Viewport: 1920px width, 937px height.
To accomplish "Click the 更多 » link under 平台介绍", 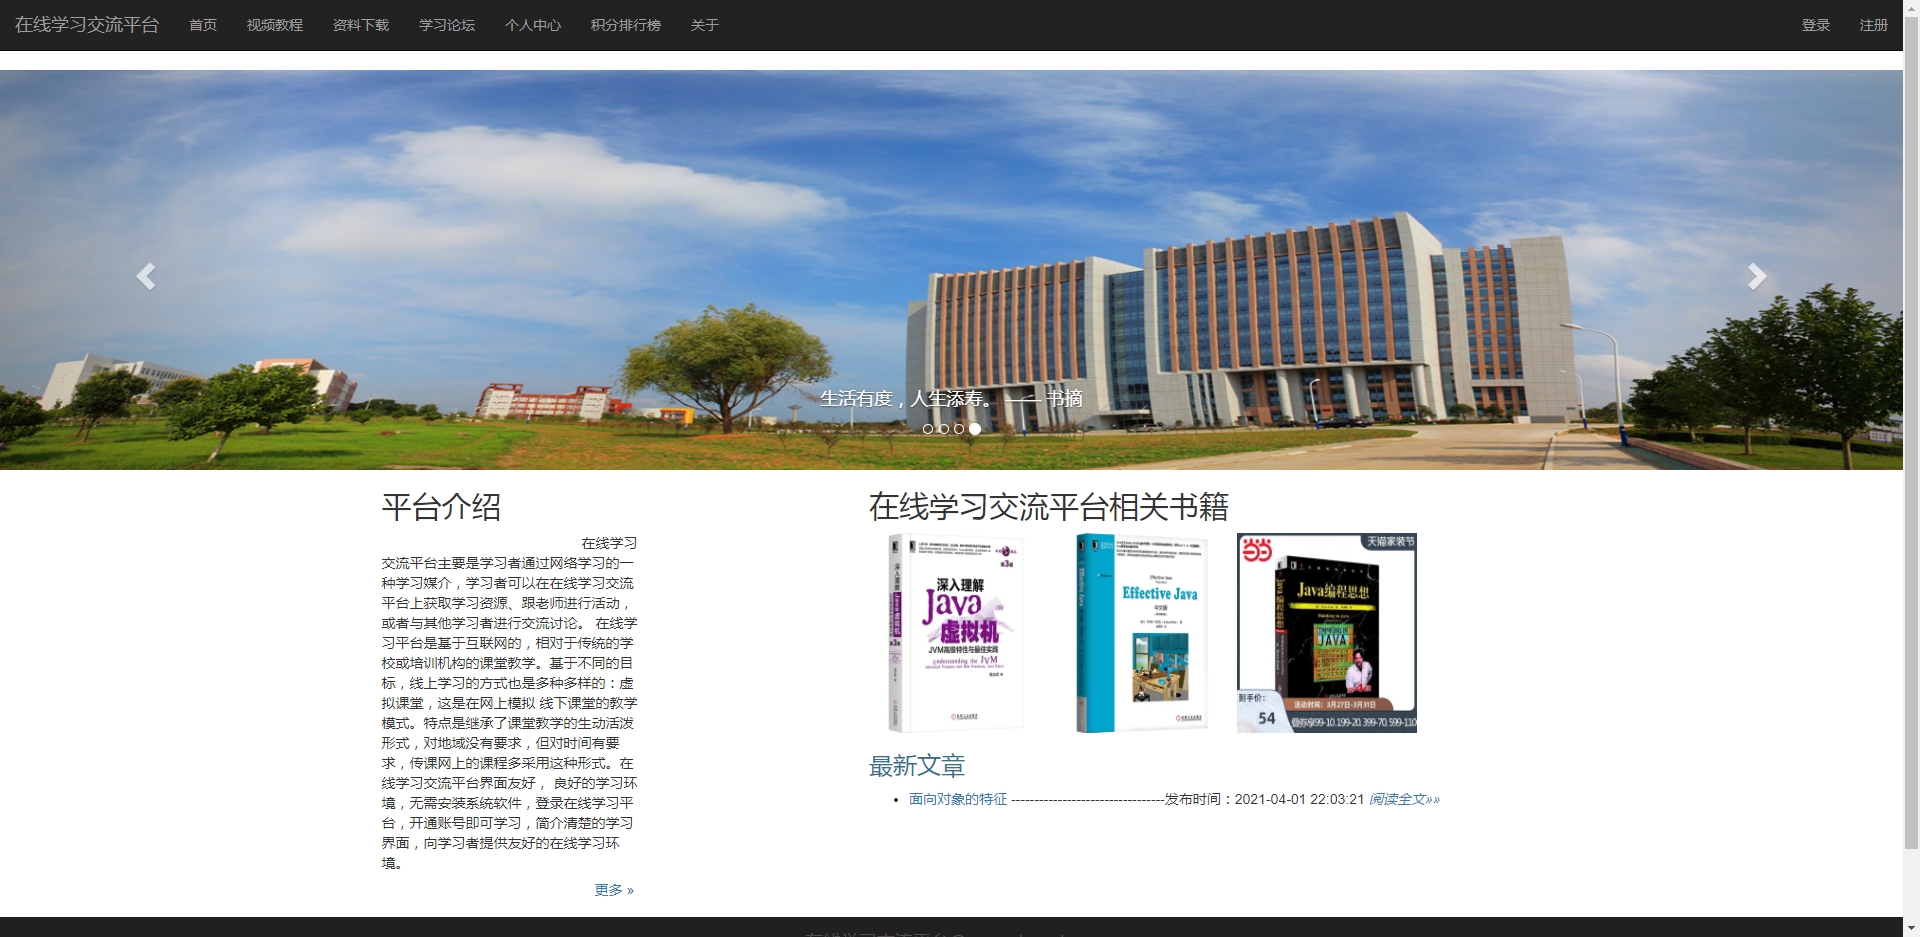I will click(614, 888).
